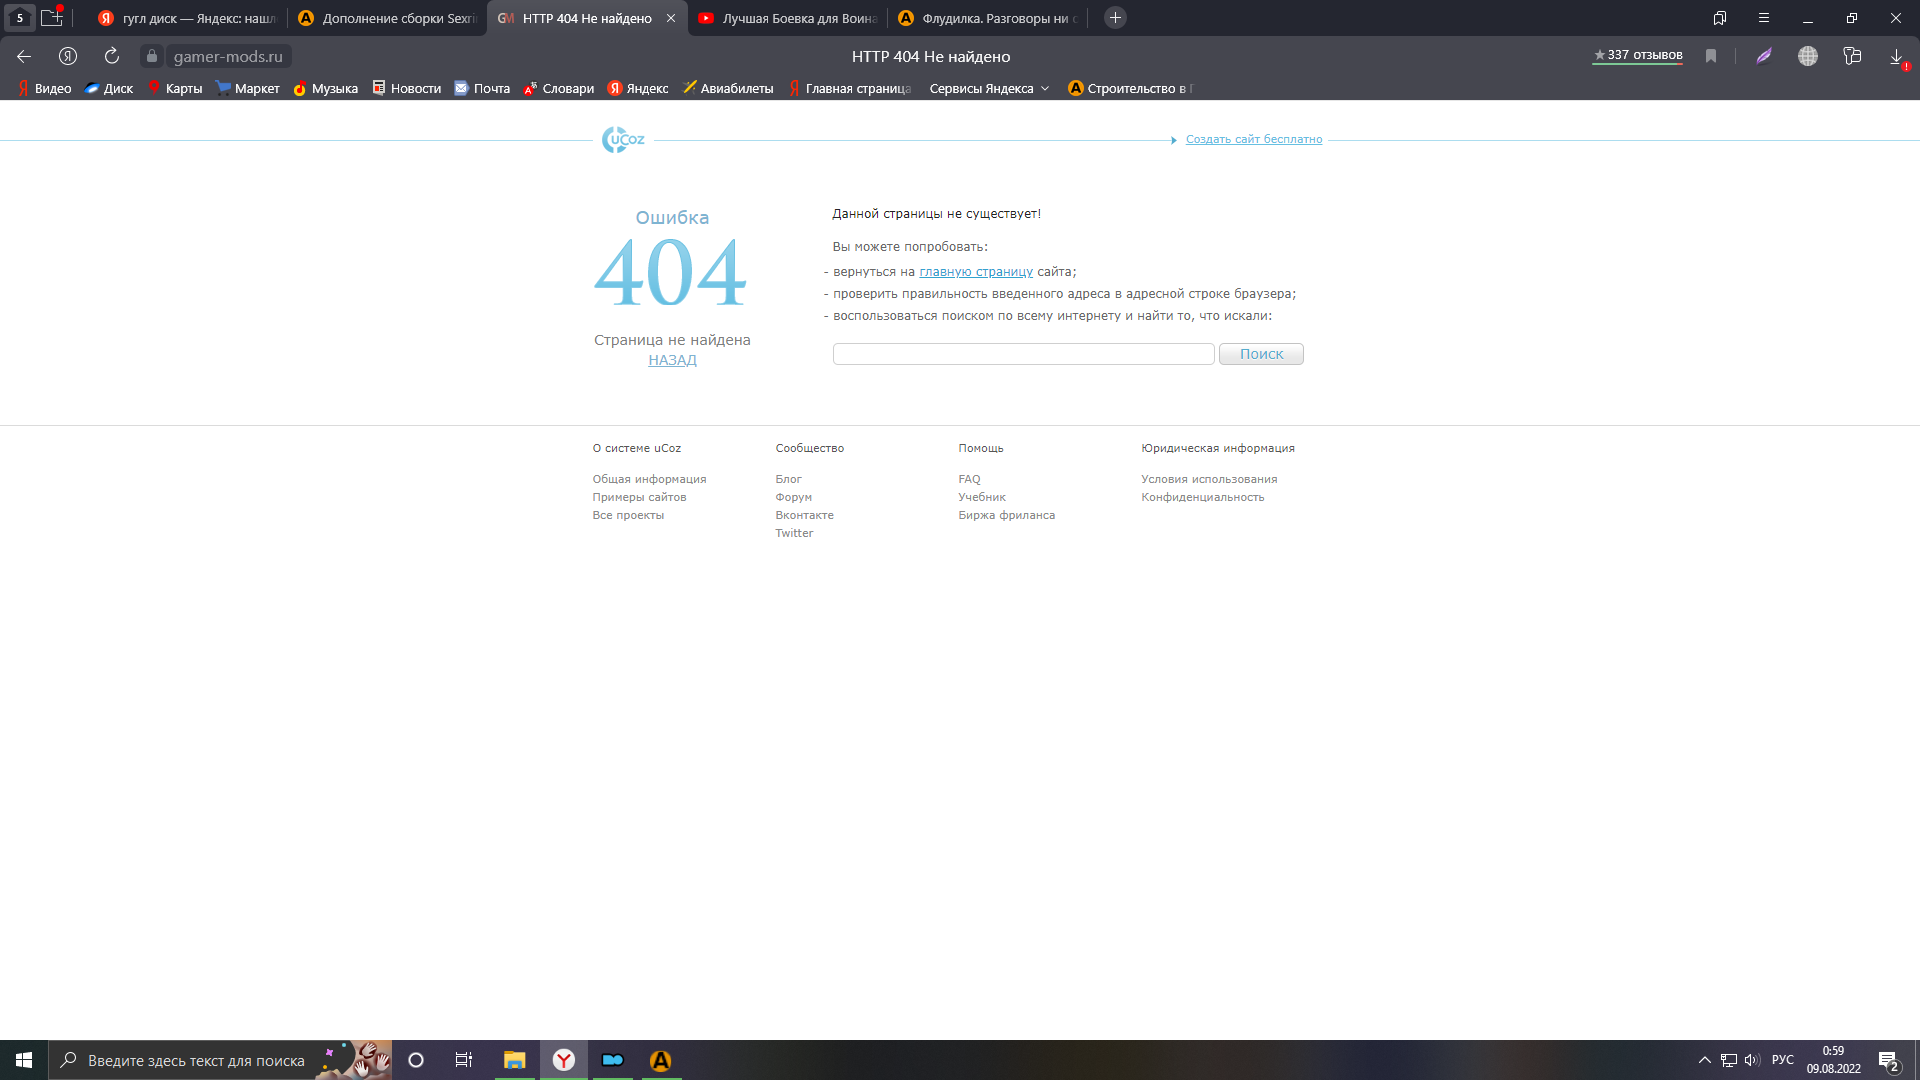The height and width of the screenshot is (1080, 1920).
Task: Open File Explorer from the taskbar
Action: (x=514, y=1060)
